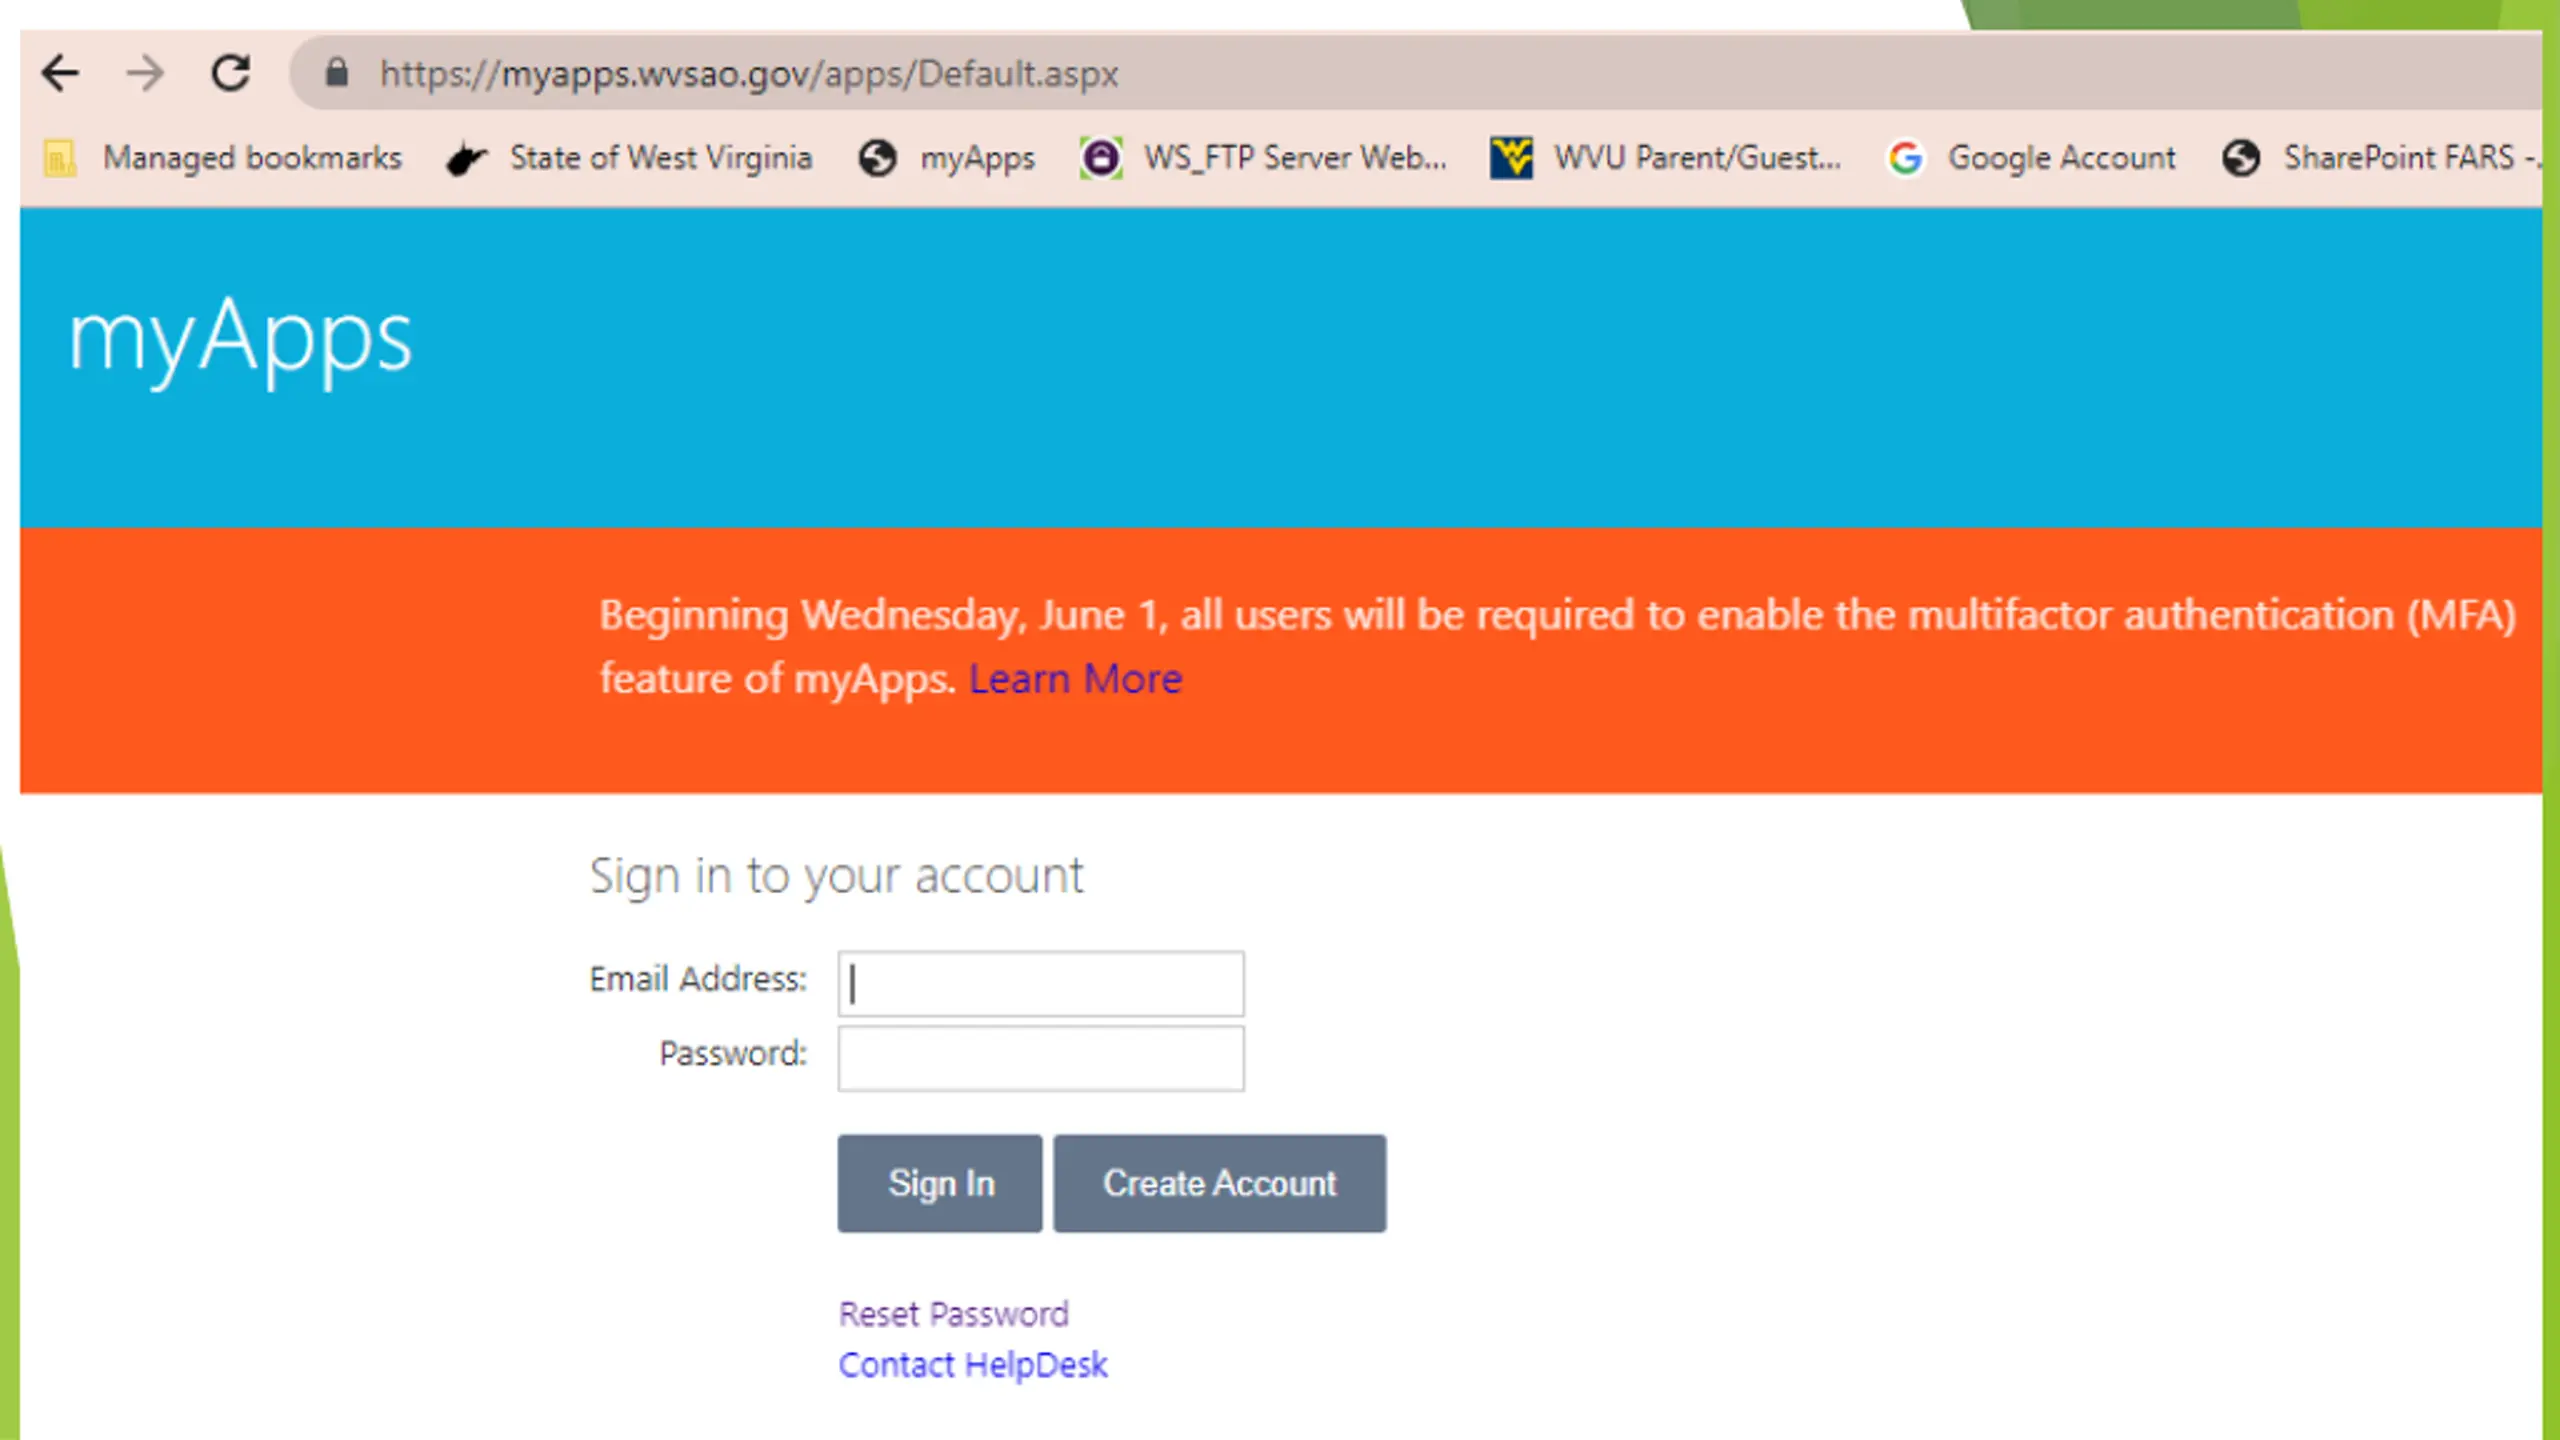
Task: Click the Sign In button
Action: pos(940,1183)
